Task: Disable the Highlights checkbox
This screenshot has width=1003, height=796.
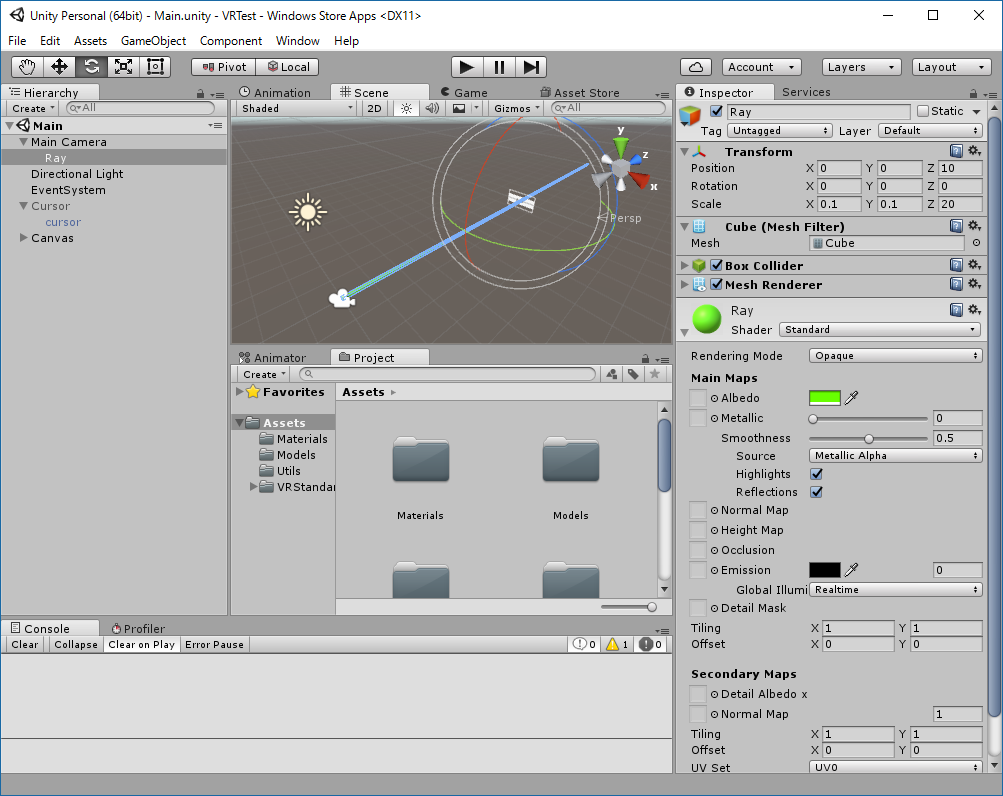Action: coord(816,474)
